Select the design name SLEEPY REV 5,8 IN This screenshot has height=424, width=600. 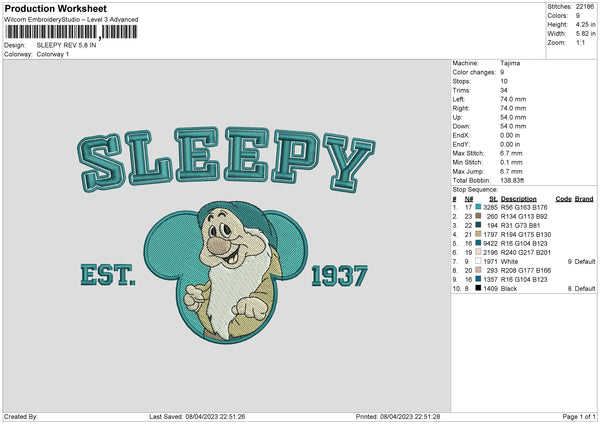(x=66, y=45)
